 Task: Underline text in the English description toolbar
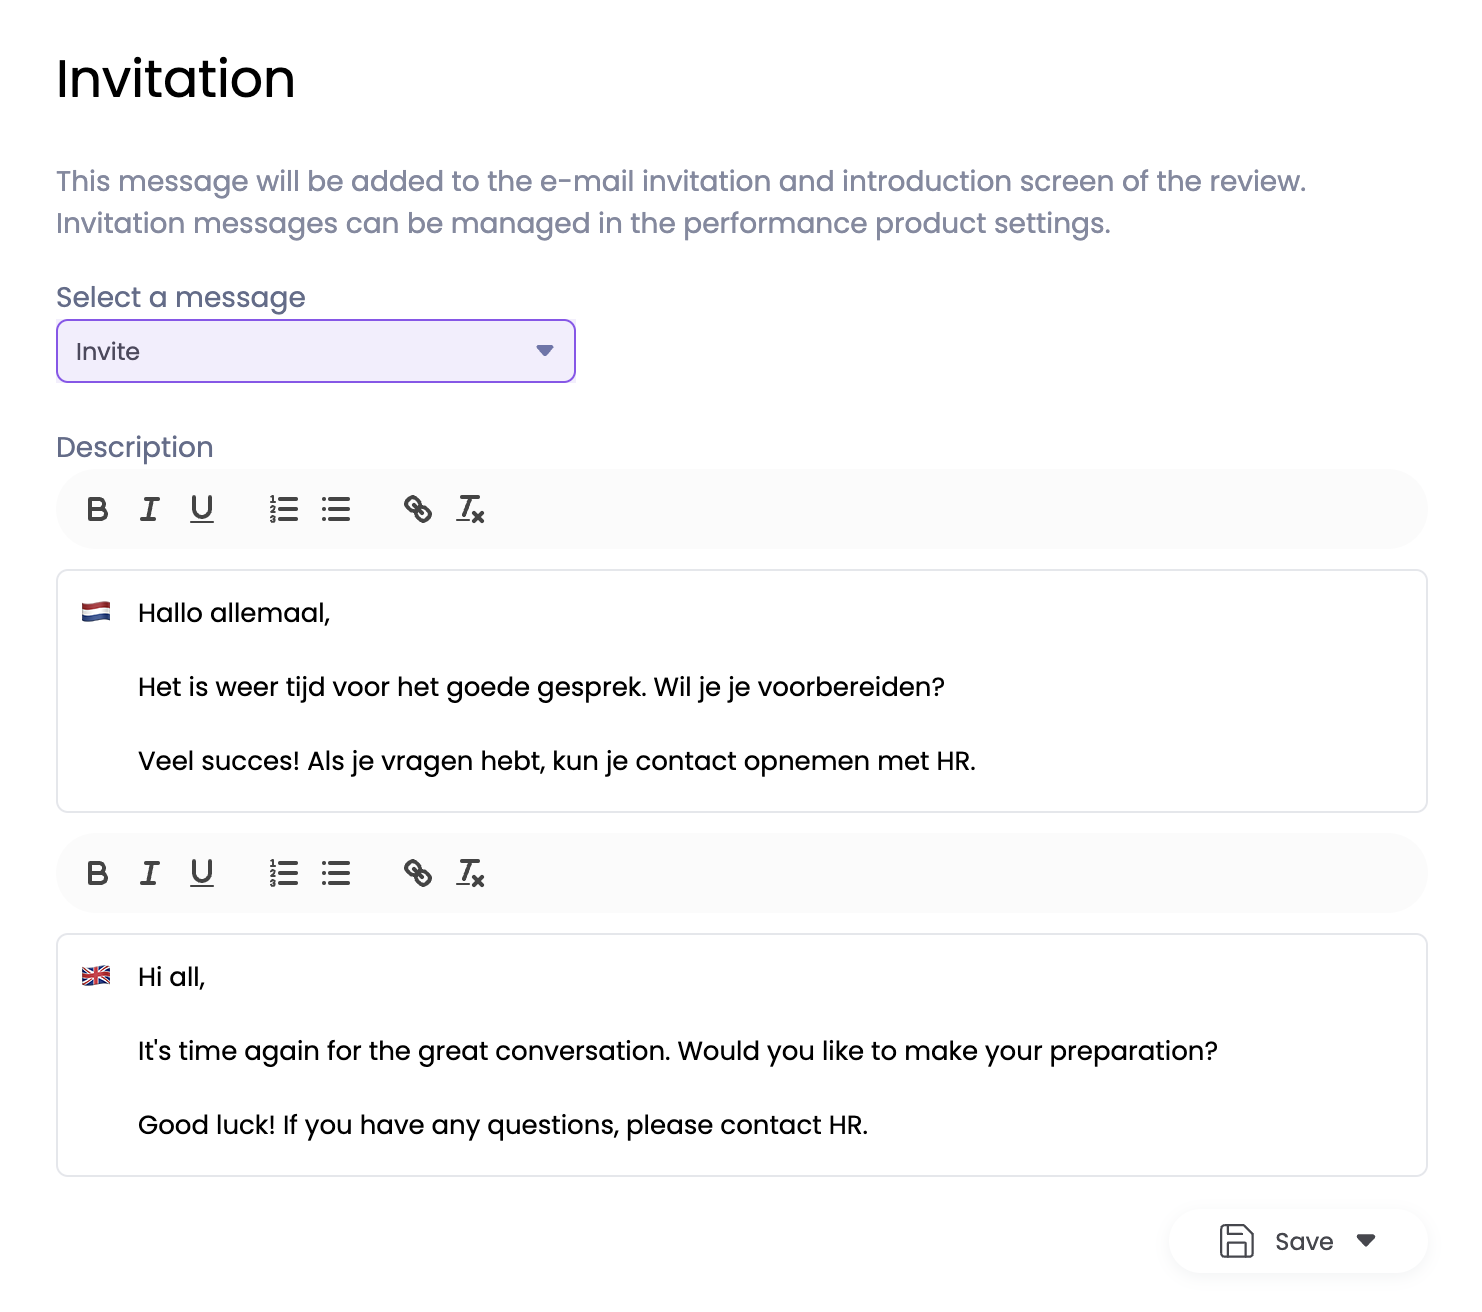202,874
